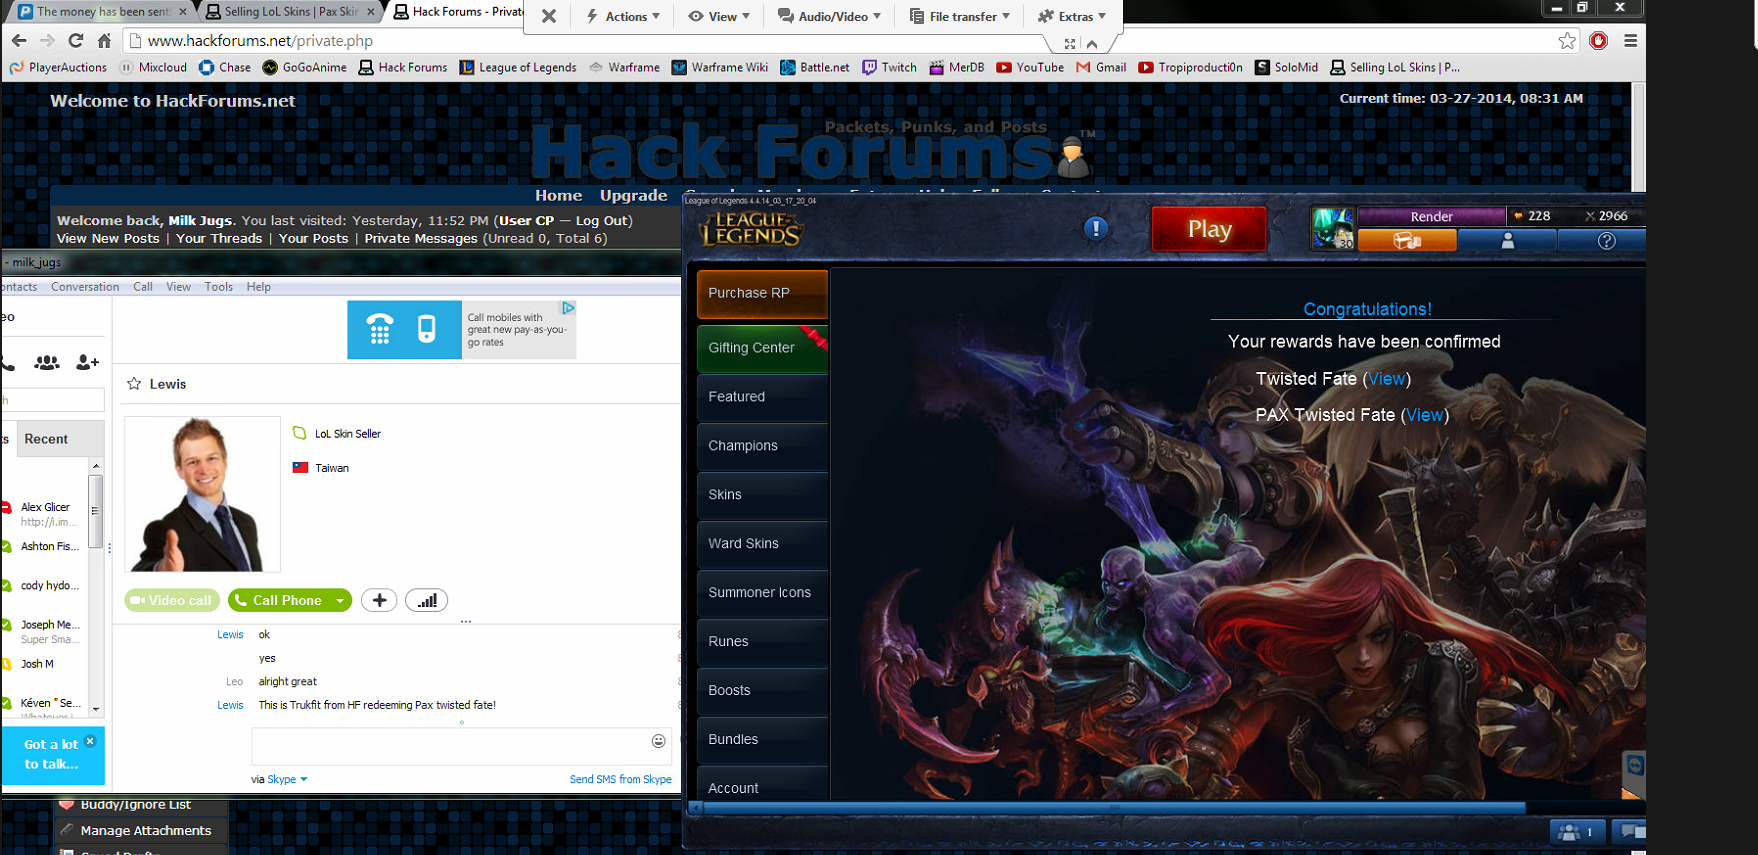This screenshot has width=1758, height=855.
Task: Open the Skype create group icon
Action: click(46, 362)
